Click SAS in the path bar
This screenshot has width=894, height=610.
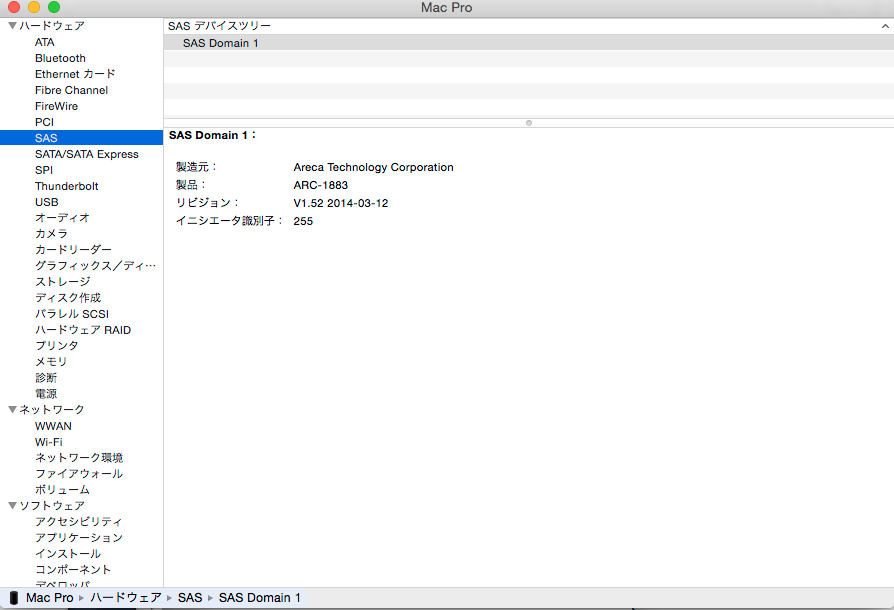[190, 597]
